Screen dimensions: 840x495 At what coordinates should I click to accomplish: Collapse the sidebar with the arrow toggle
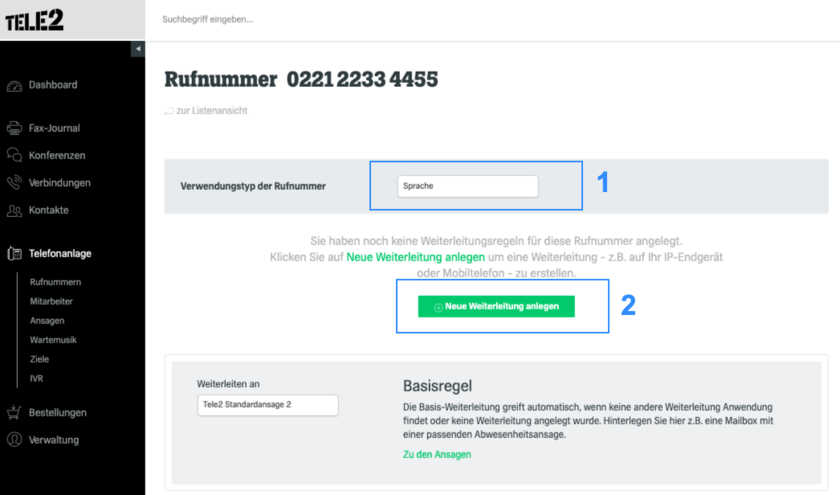coord(138,49)
